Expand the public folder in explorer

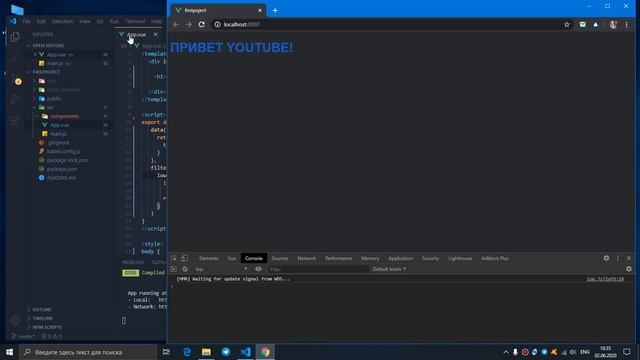tap(53, 98)
